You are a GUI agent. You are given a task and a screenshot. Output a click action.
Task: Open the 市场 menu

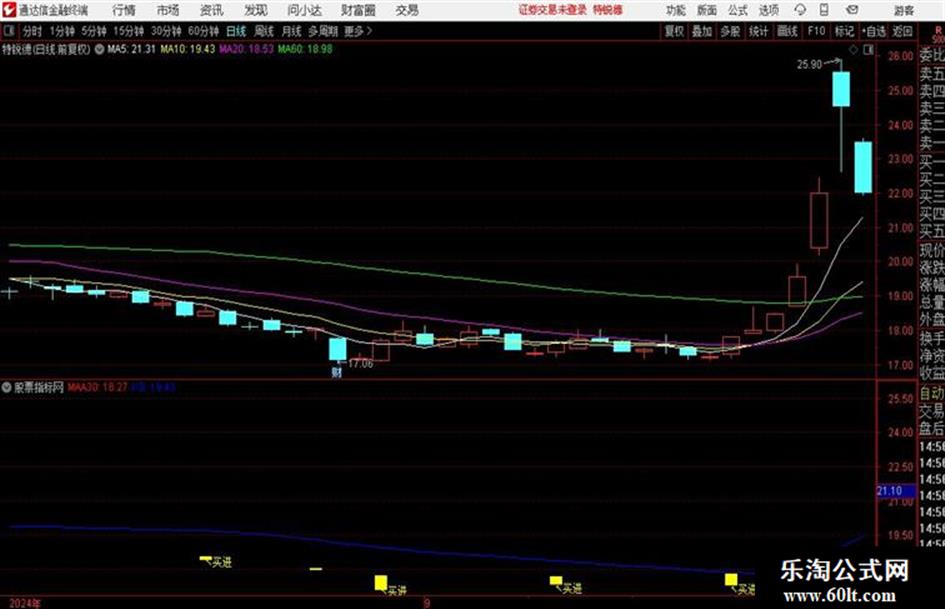pyautogui.click(x=168, y=10)
